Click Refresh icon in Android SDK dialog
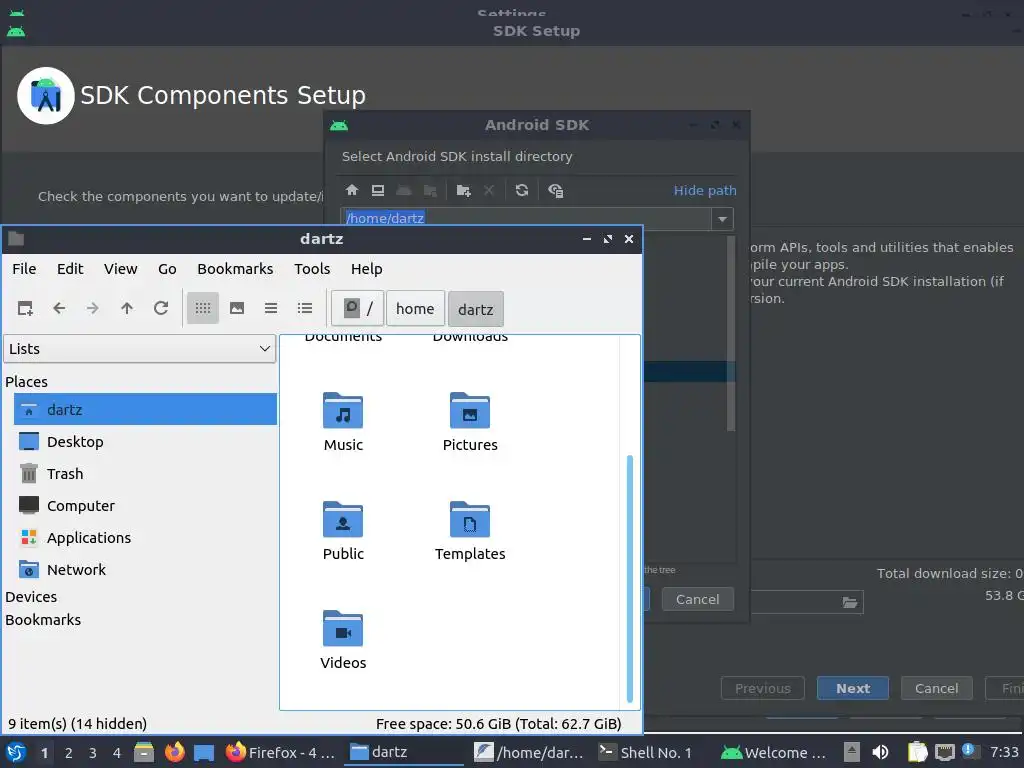Image resolution: width=1024 pixels, height=768 pixels. tap(521, 190)
